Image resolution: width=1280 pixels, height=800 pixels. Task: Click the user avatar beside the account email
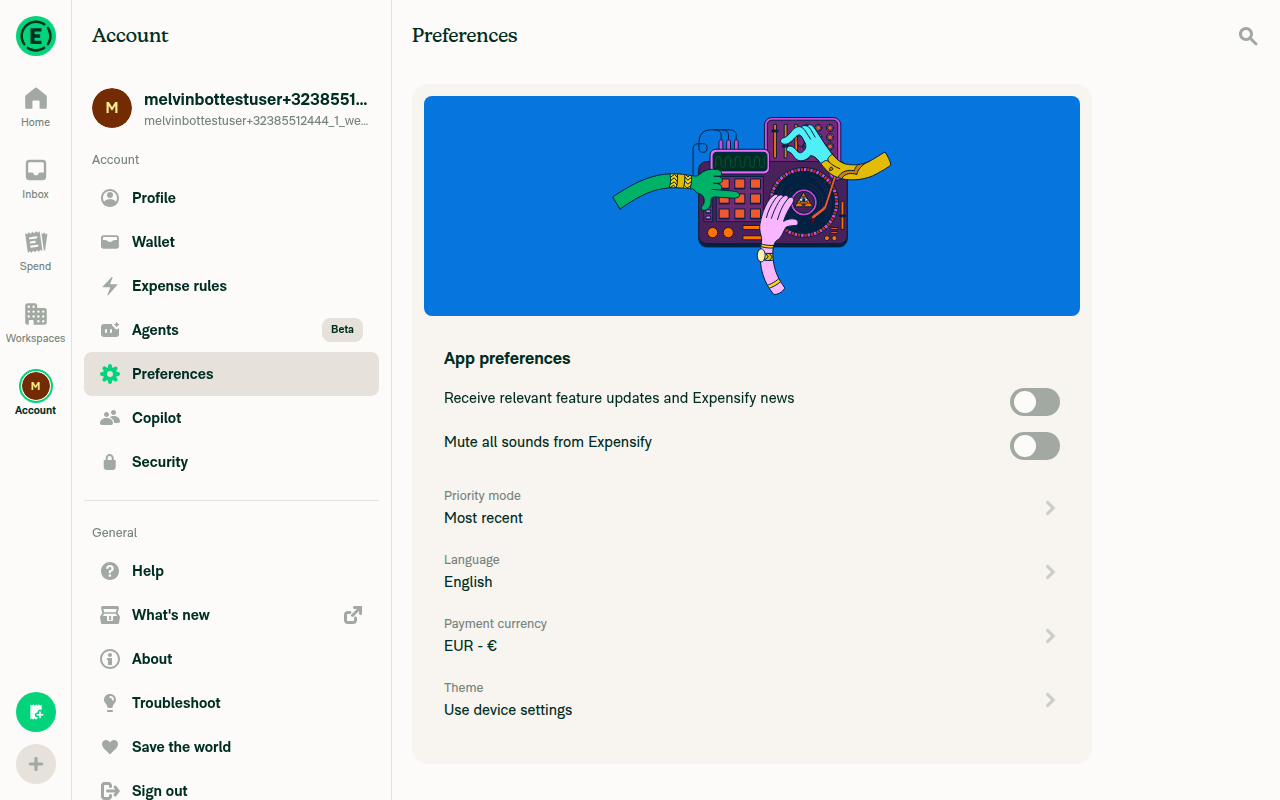[x=112, y=108]
